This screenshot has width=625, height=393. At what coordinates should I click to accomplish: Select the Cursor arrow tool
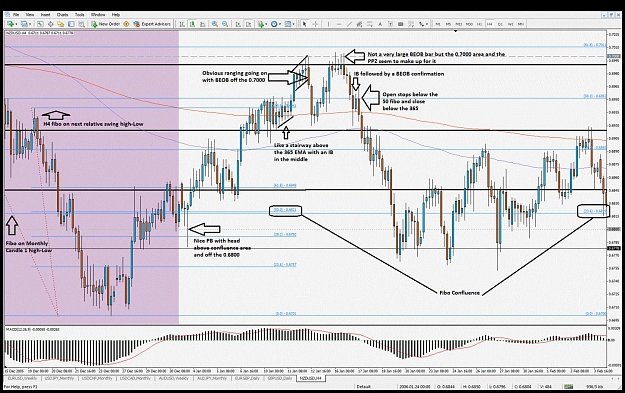tap(304, 24)
